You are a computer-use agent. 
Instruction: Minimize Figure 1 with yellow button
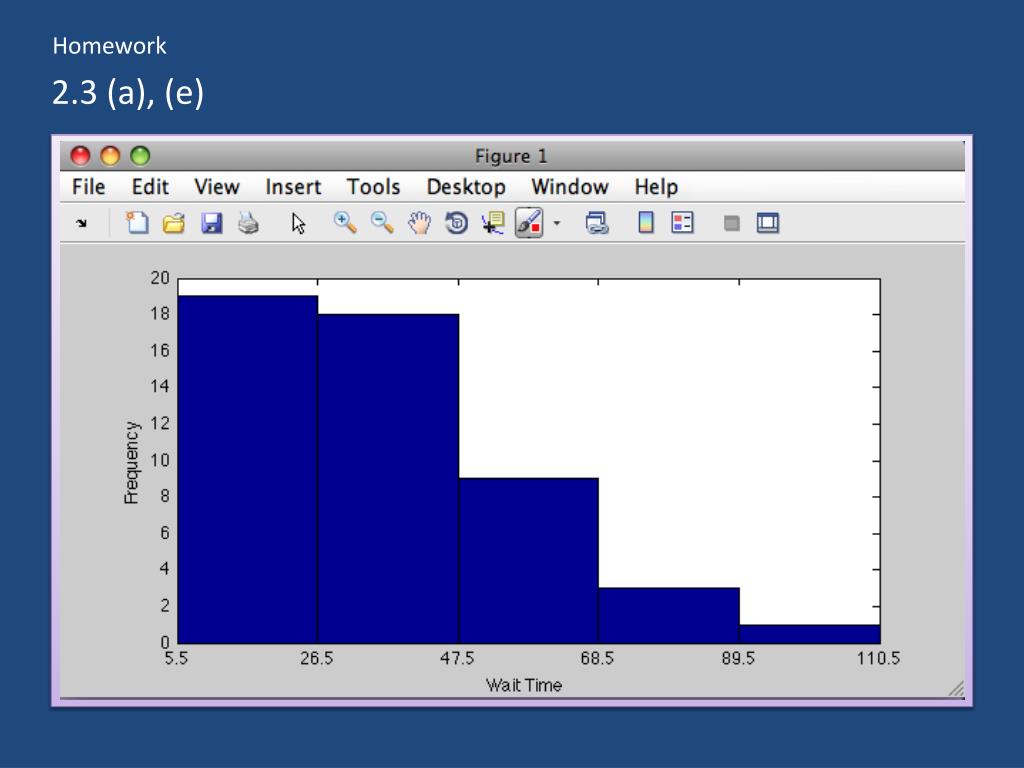[x=110, y=156]
